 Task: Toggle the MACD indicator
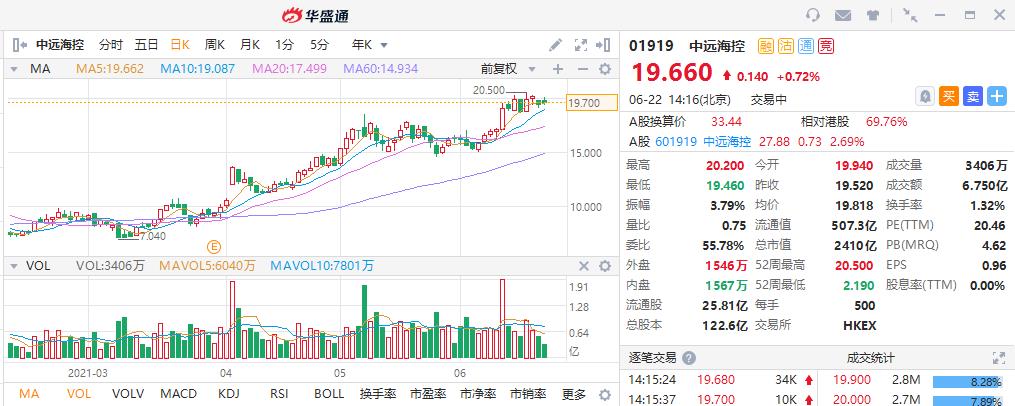click(178, 394)
